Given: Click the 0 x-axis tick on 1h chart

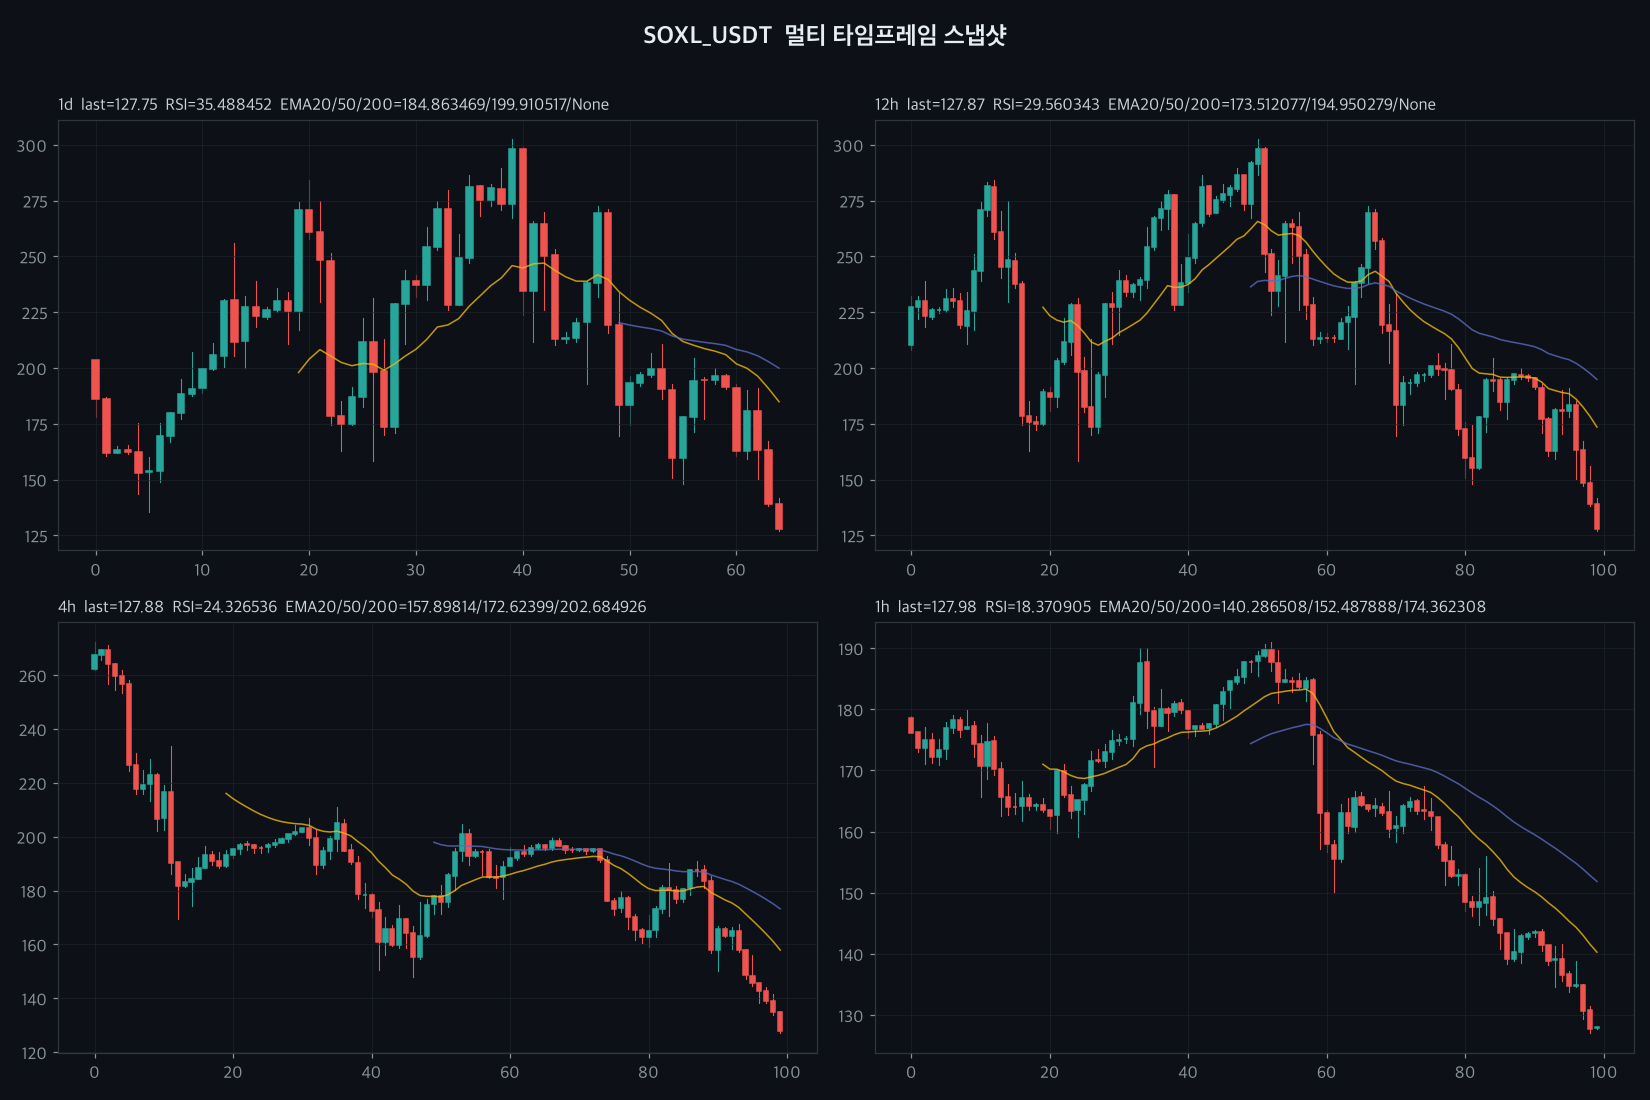Looking at the screenshot, I should point(911,1072).
